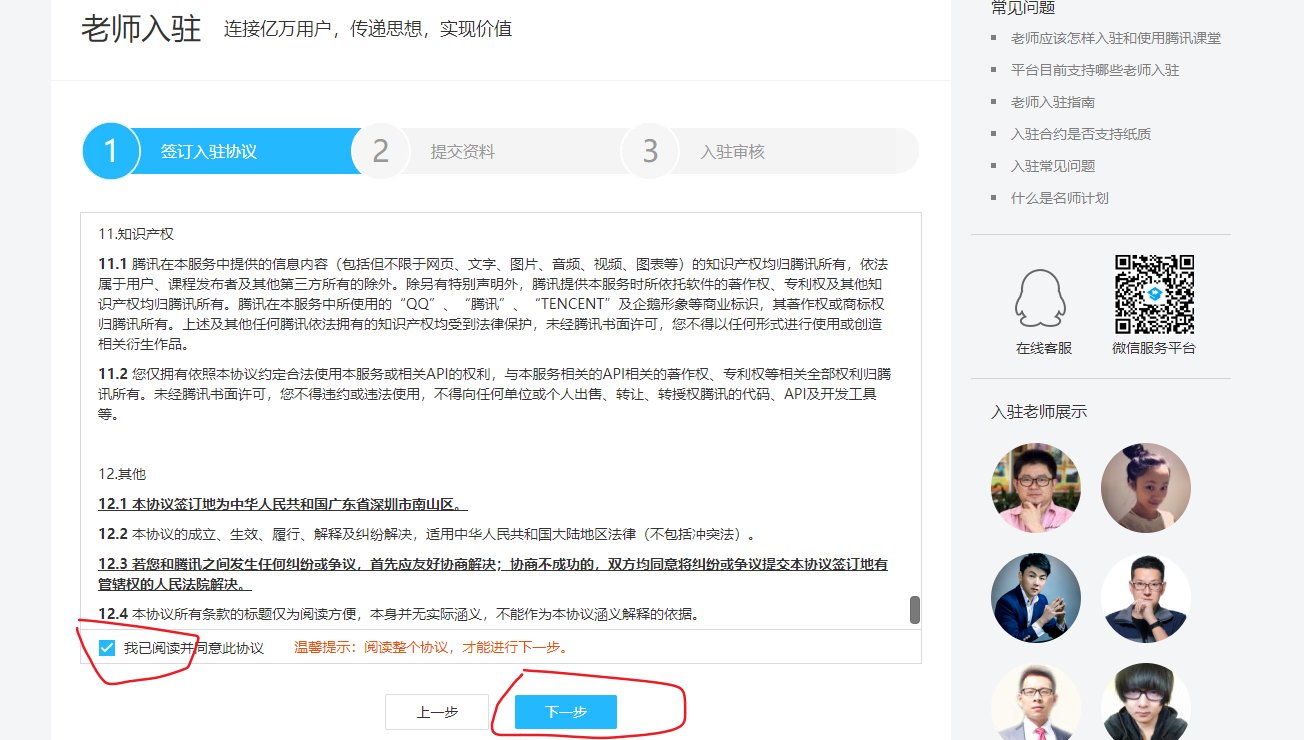Viewport: 1304px width, 740px height.
Task: Open teacher avatar with glasses on white background
Action: [x=1146, y=598]
